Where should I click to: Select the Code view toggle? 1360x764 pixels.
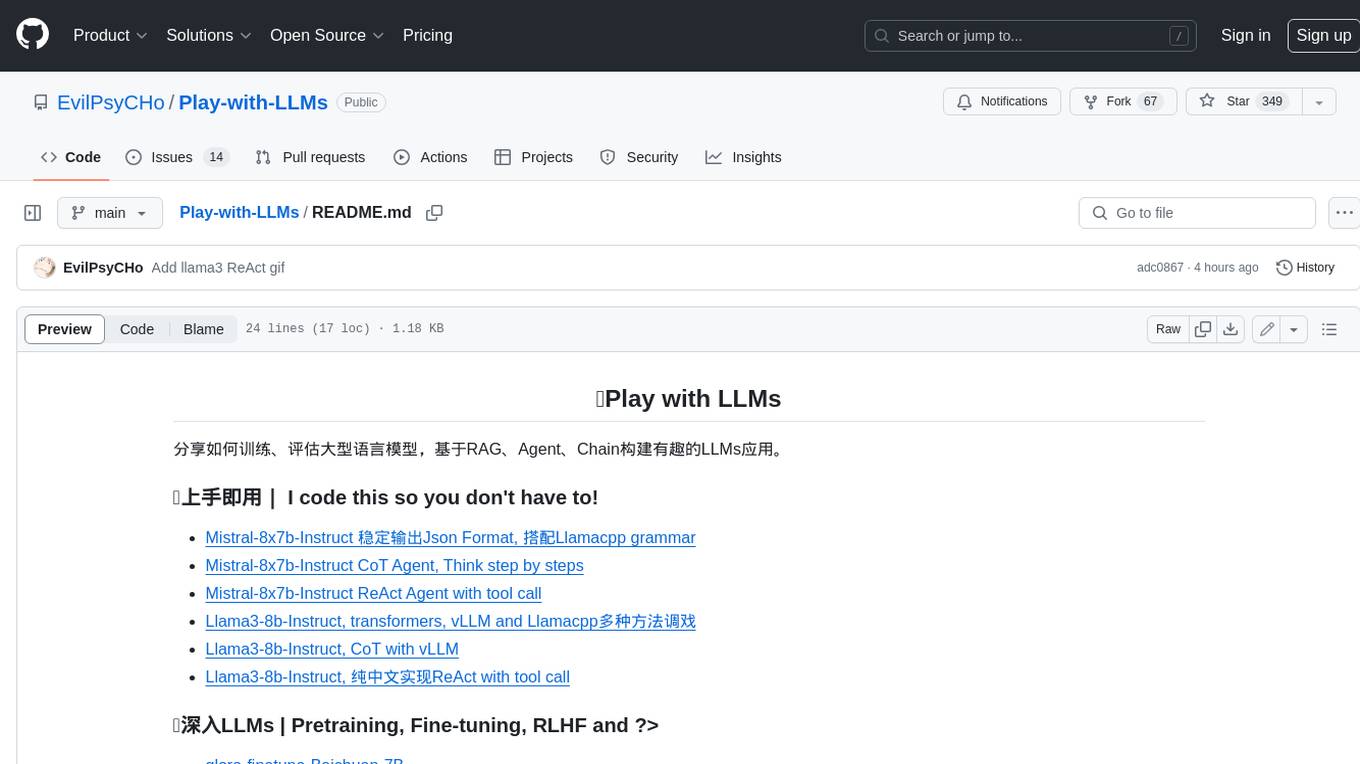point(137,329)
